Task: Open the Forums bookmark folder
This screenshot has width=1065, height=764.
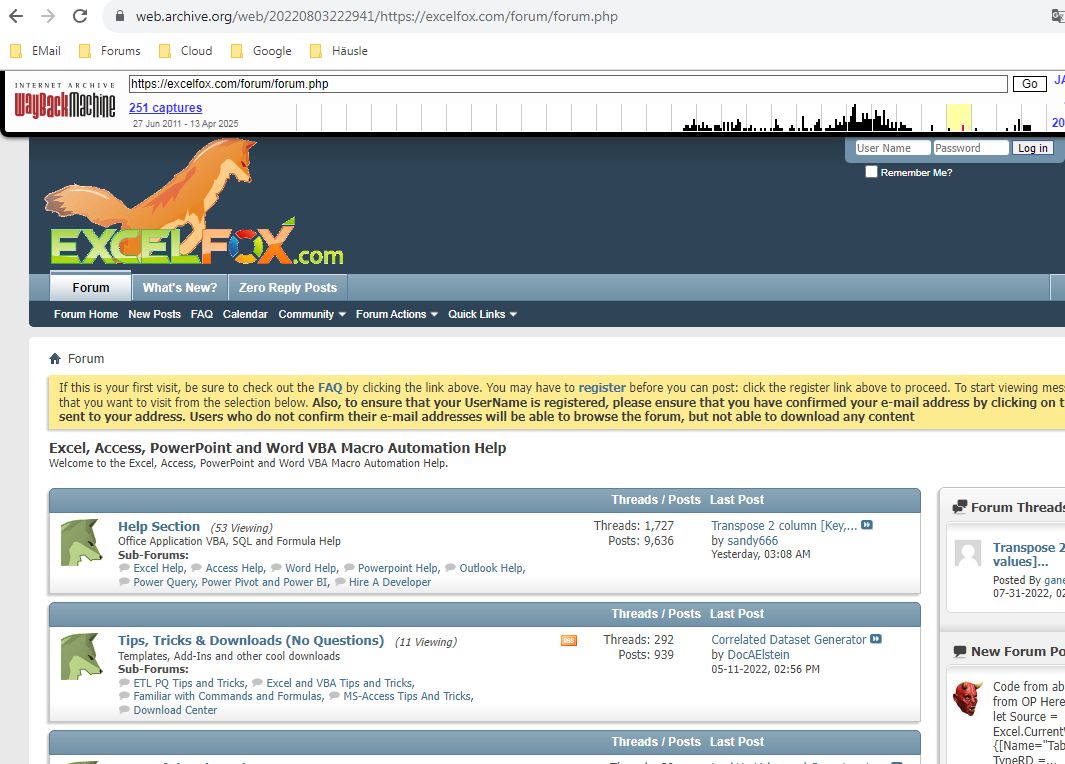Action: 110,51
